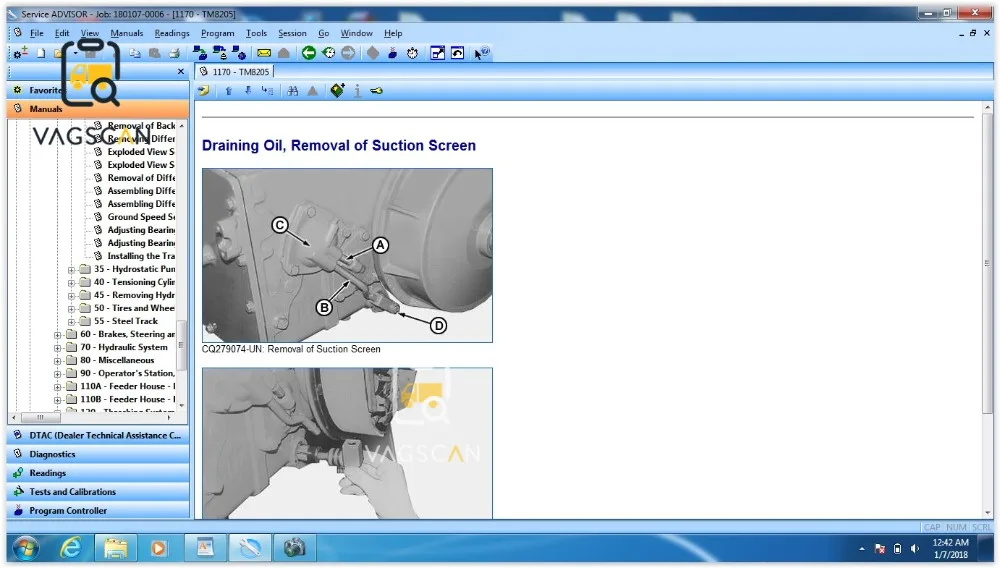This screenshot has width=1000, height=568.
Task: Expand the '45 - Removing Hydr' folder
Action: (x=71, y=296)
